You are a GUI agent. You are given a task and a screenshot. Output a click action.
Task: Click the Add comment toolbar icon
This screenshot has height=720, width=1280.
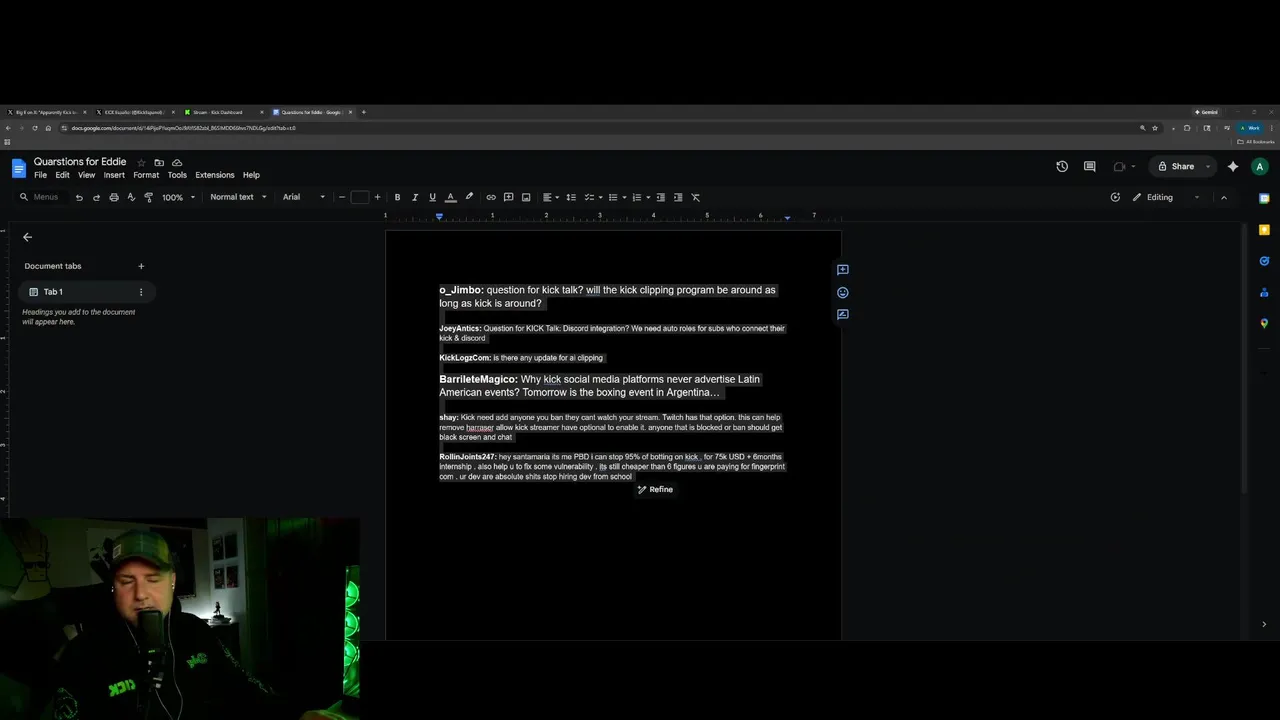[x=508, y=197]
